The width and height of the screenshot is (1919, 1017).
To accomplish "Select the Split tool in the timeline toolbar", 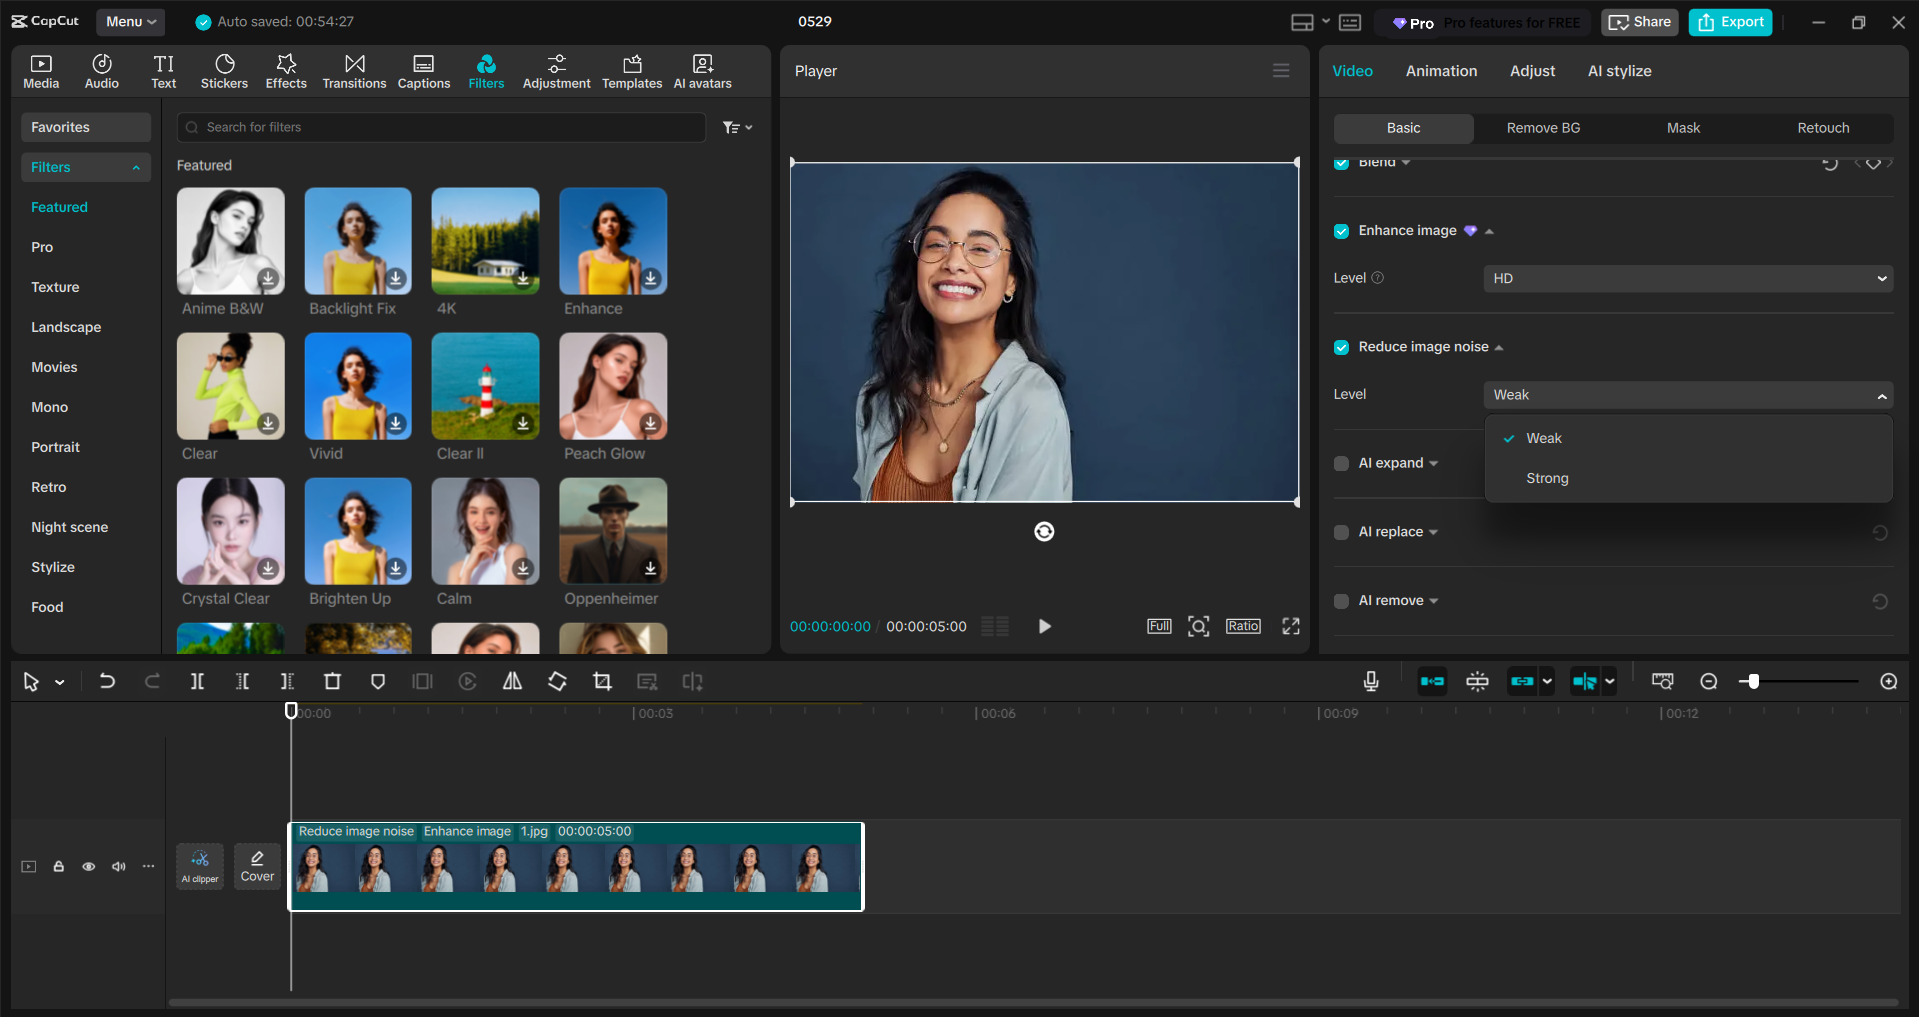I will click(x=197, y=681).
